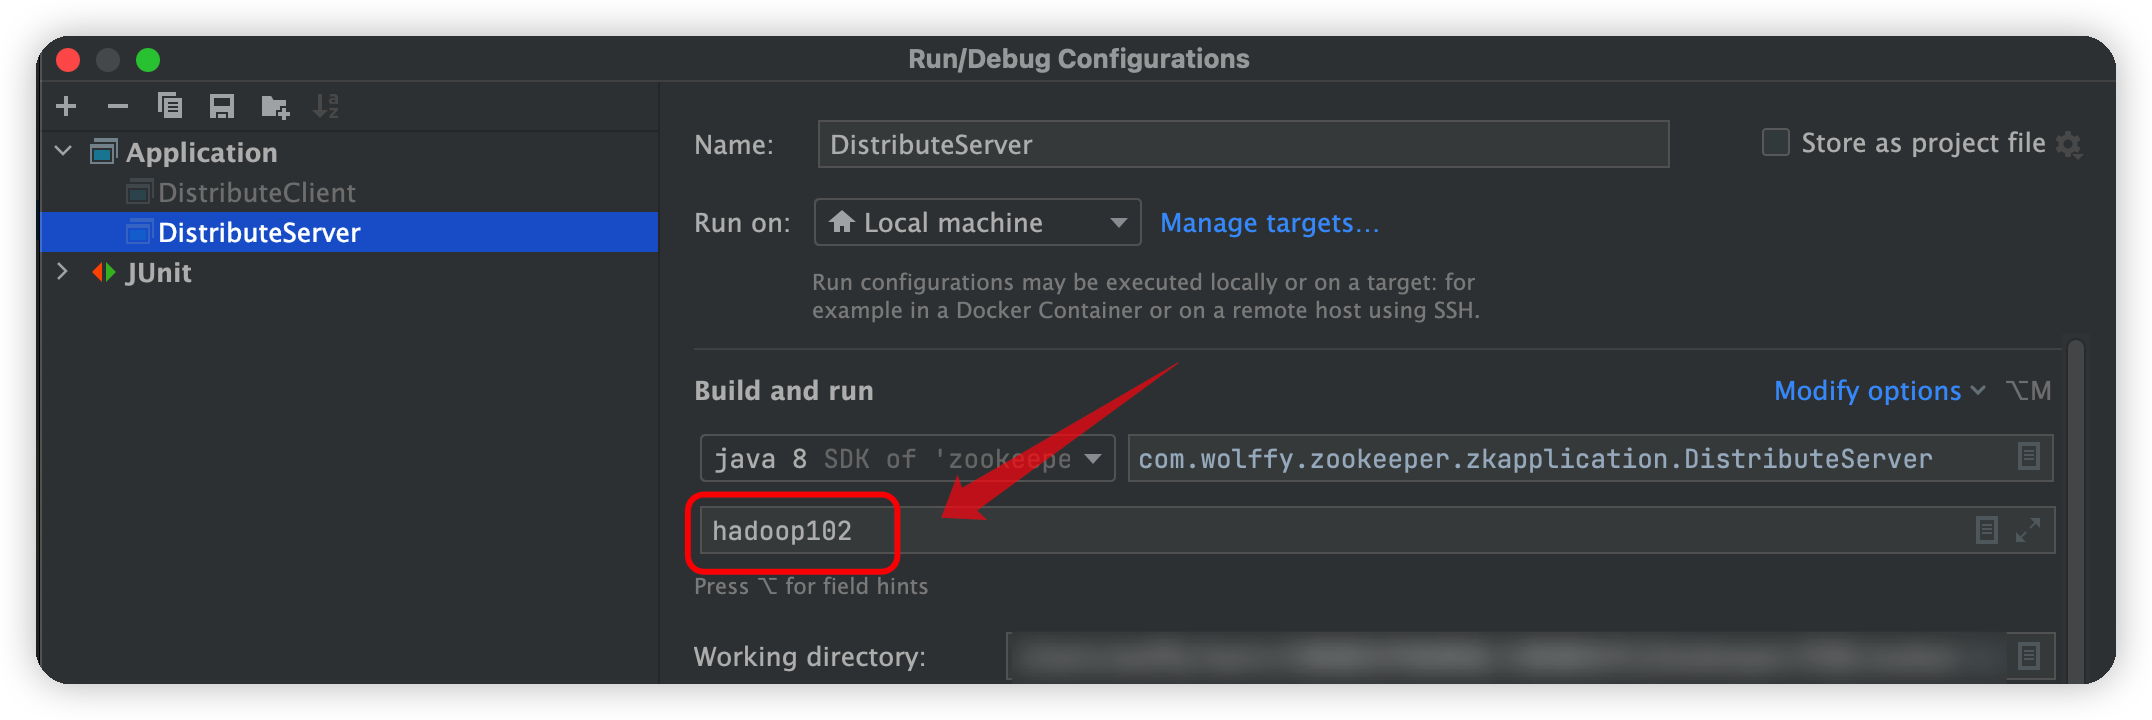2152x720 pixels.
Task: Select DistributeClient configuration
Action: pyautogui.click(x=256, y=192)
